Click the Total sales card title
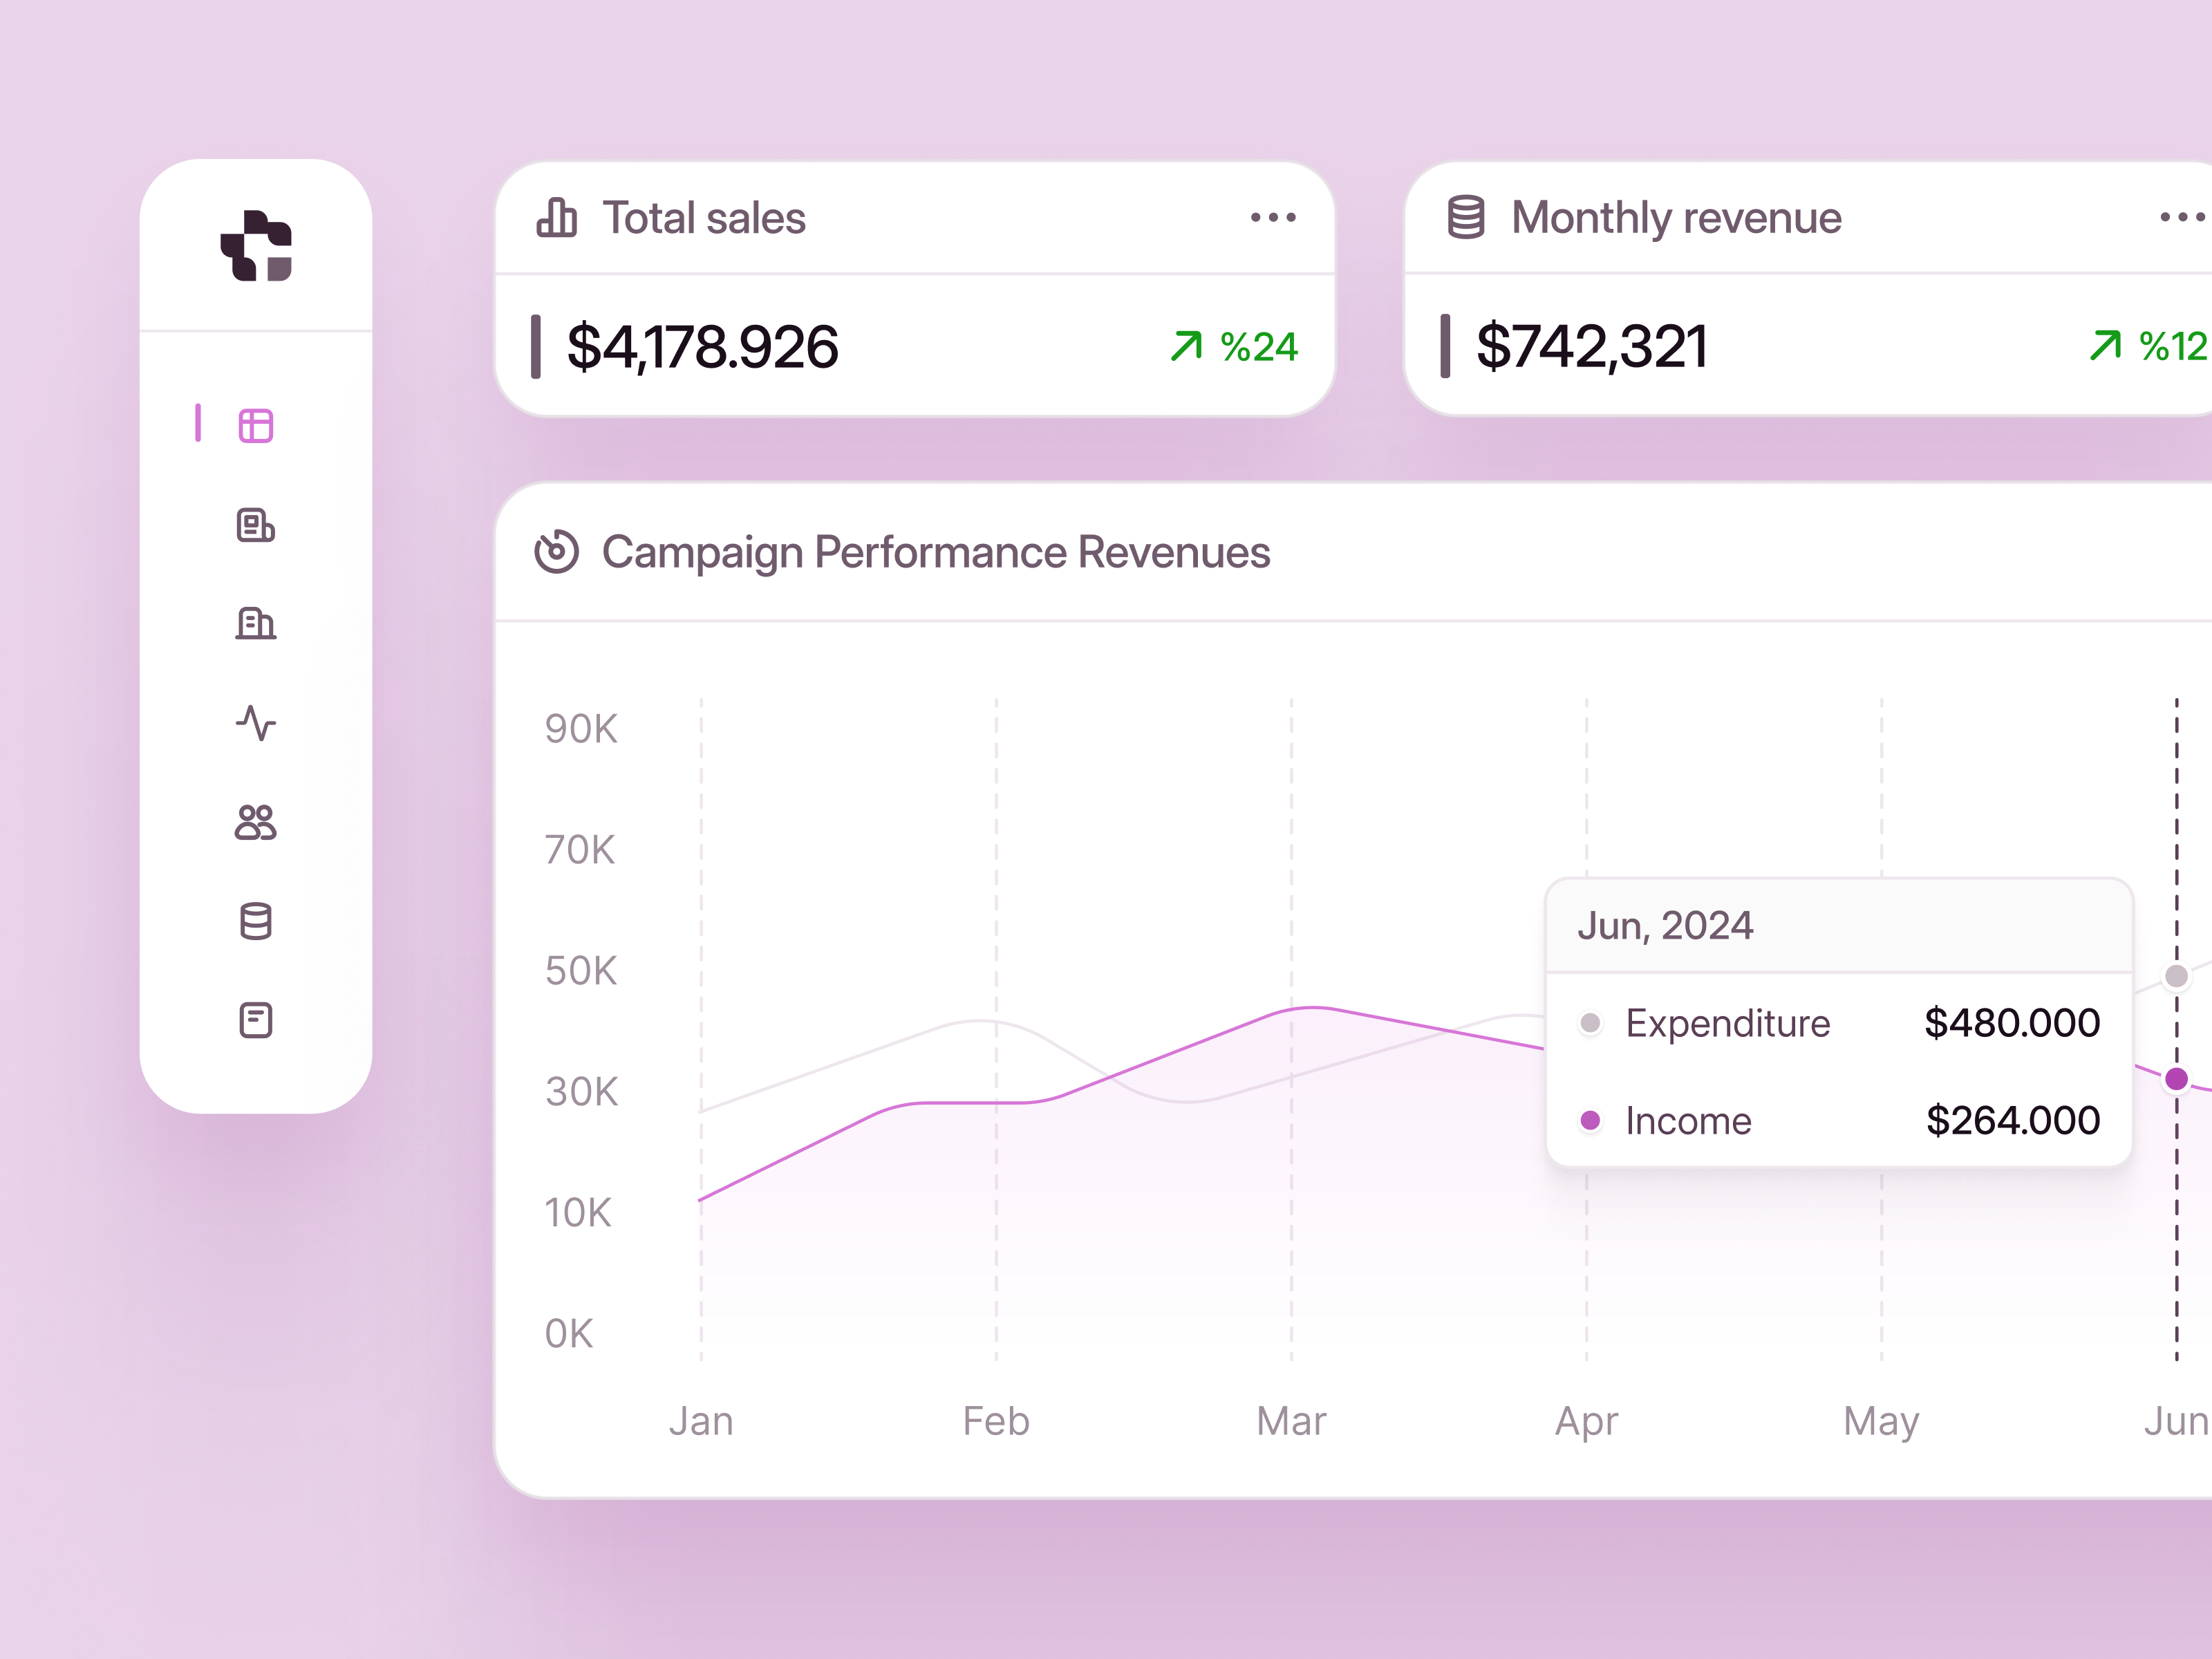 point(704,218)
